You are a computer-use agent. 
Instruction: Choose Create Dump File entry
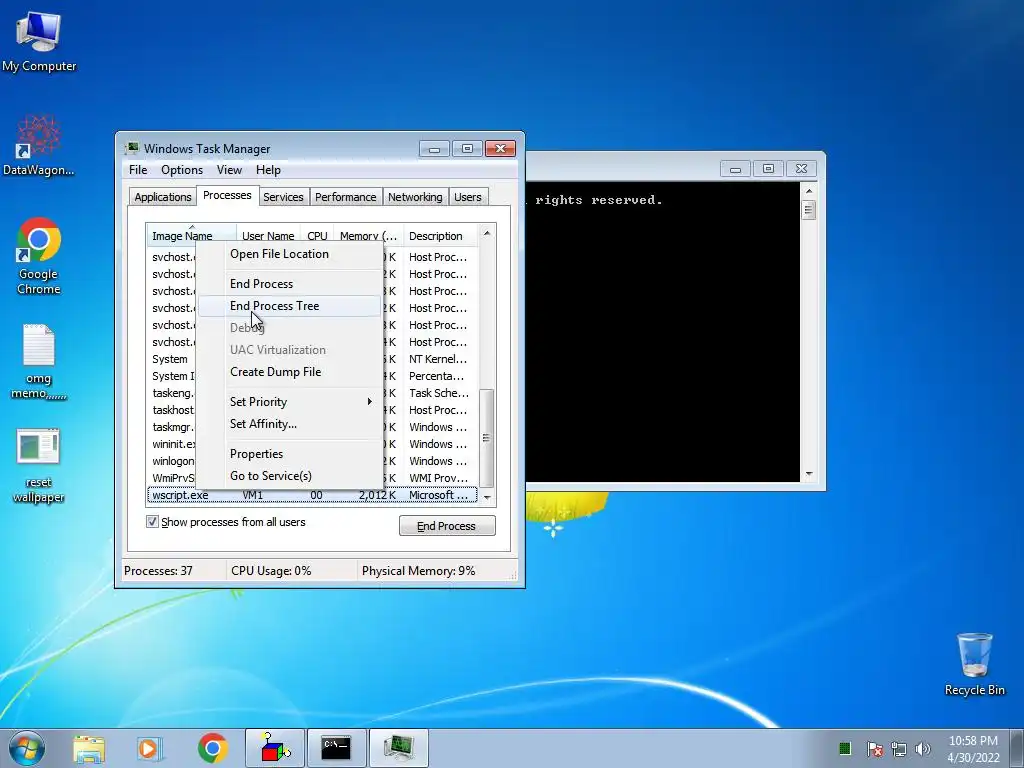[289, 372]
